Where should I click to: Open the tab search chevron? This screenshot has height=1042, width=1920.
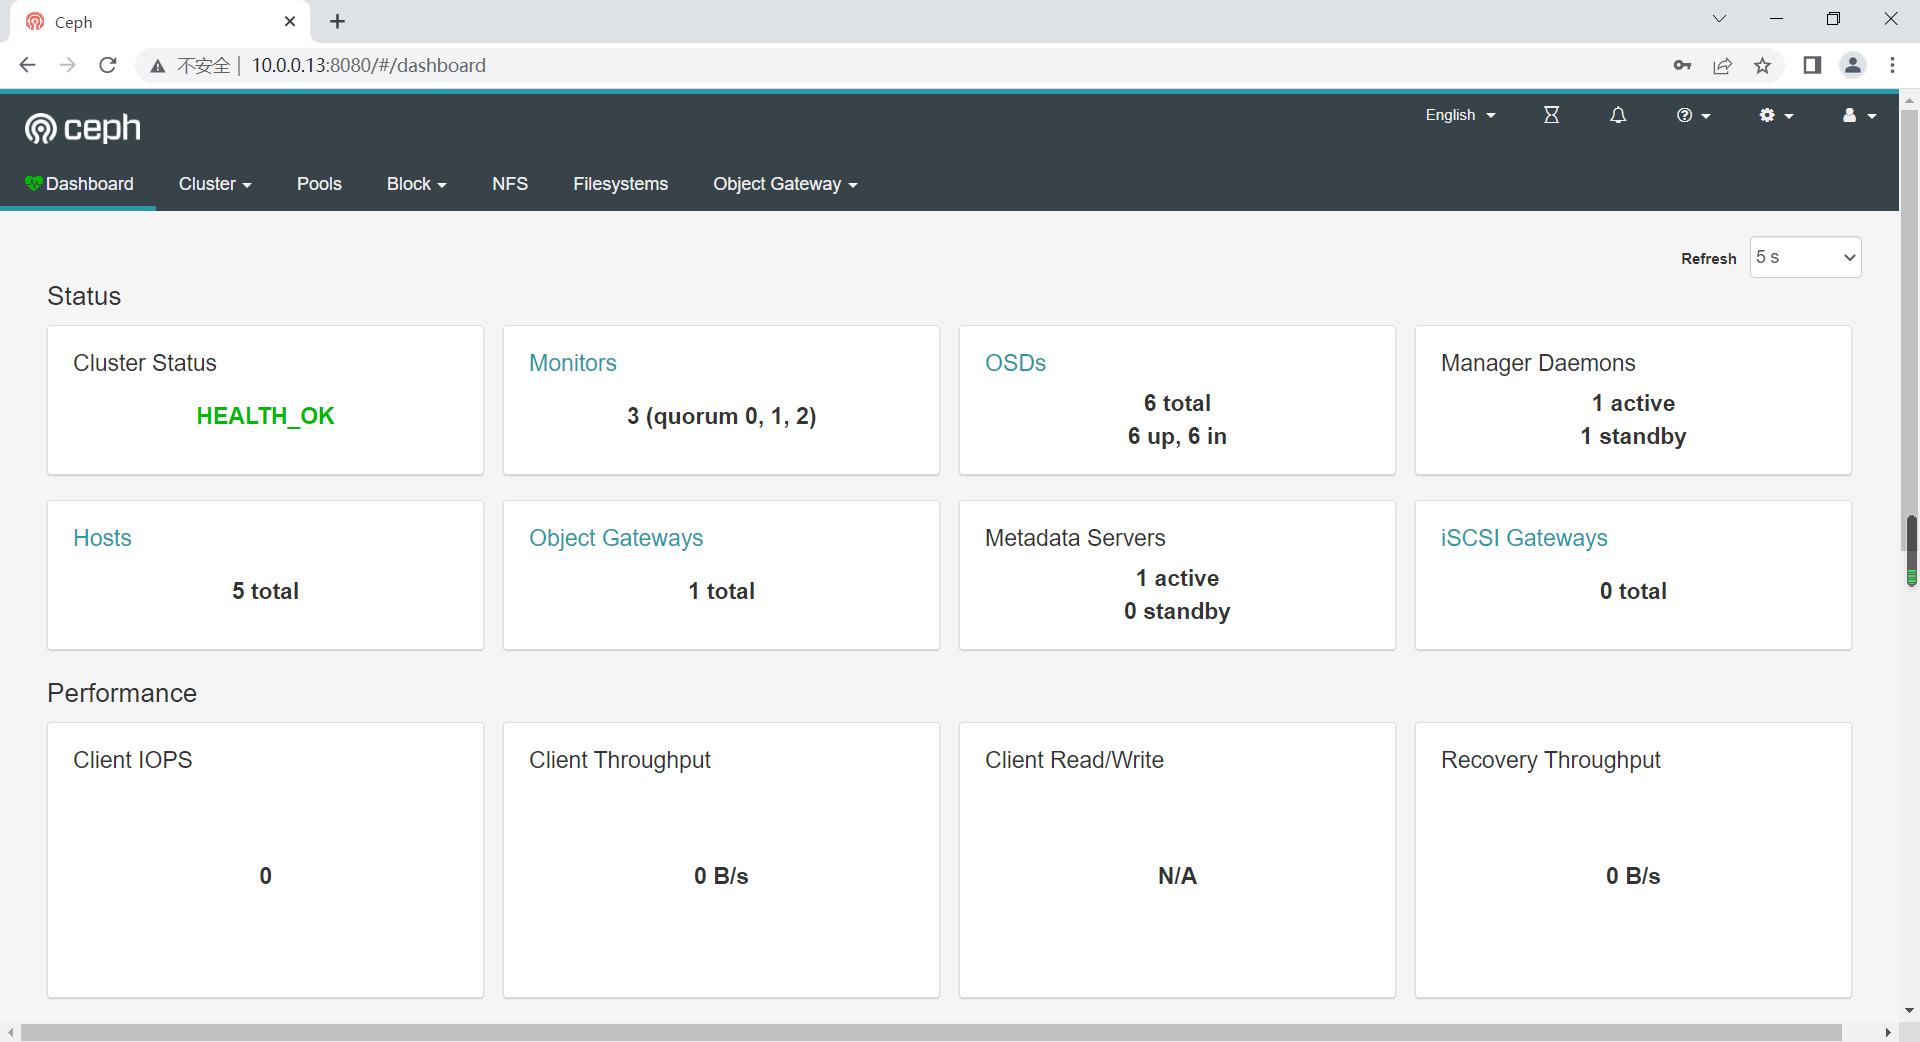click(x=1719, y=19)
